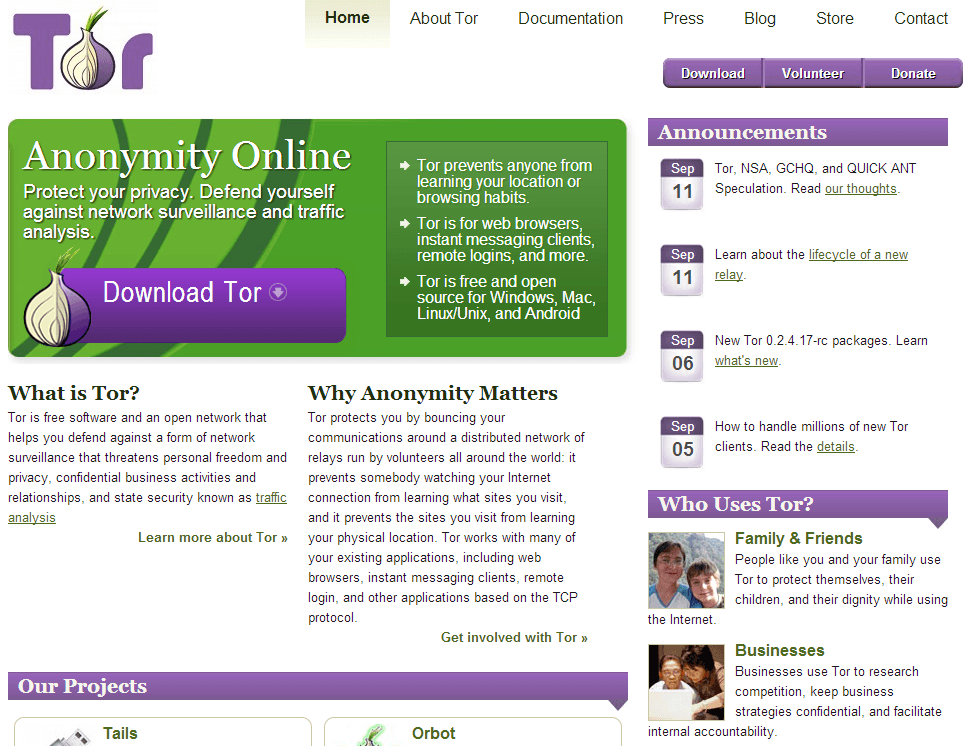Click 'Get involved with Tor »'
Image resolution: width=971 pixels, height=746 pixels.
(515, 637)
